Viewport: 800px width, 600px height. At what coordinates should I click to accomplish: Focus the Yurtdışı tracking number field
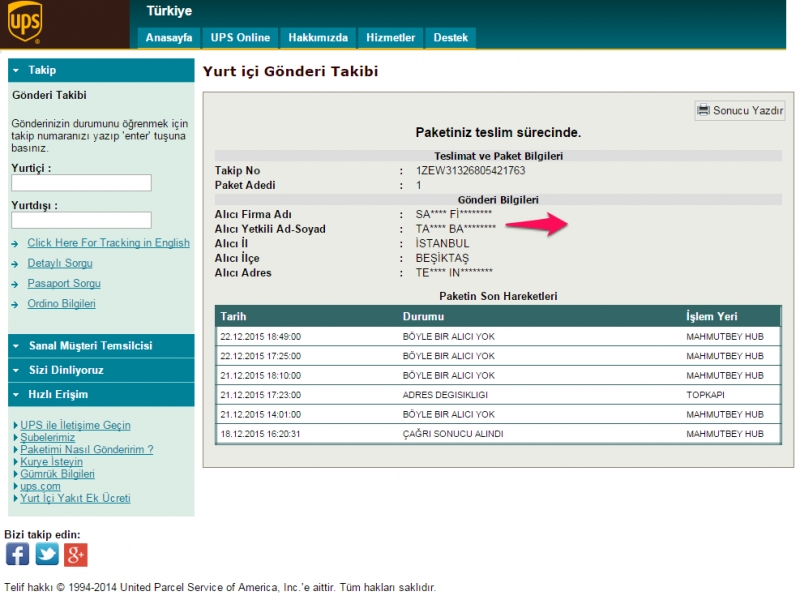pos(81,220)
